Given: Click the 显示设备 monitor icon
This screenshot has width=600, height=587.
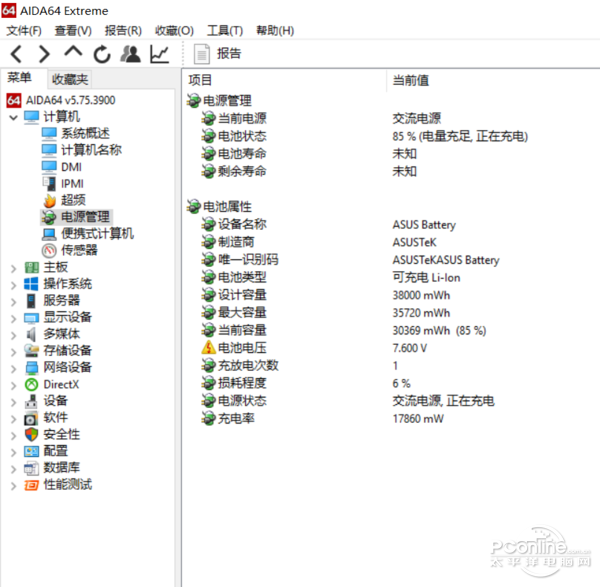Looking at the screenshot, I should coord(31,318).
